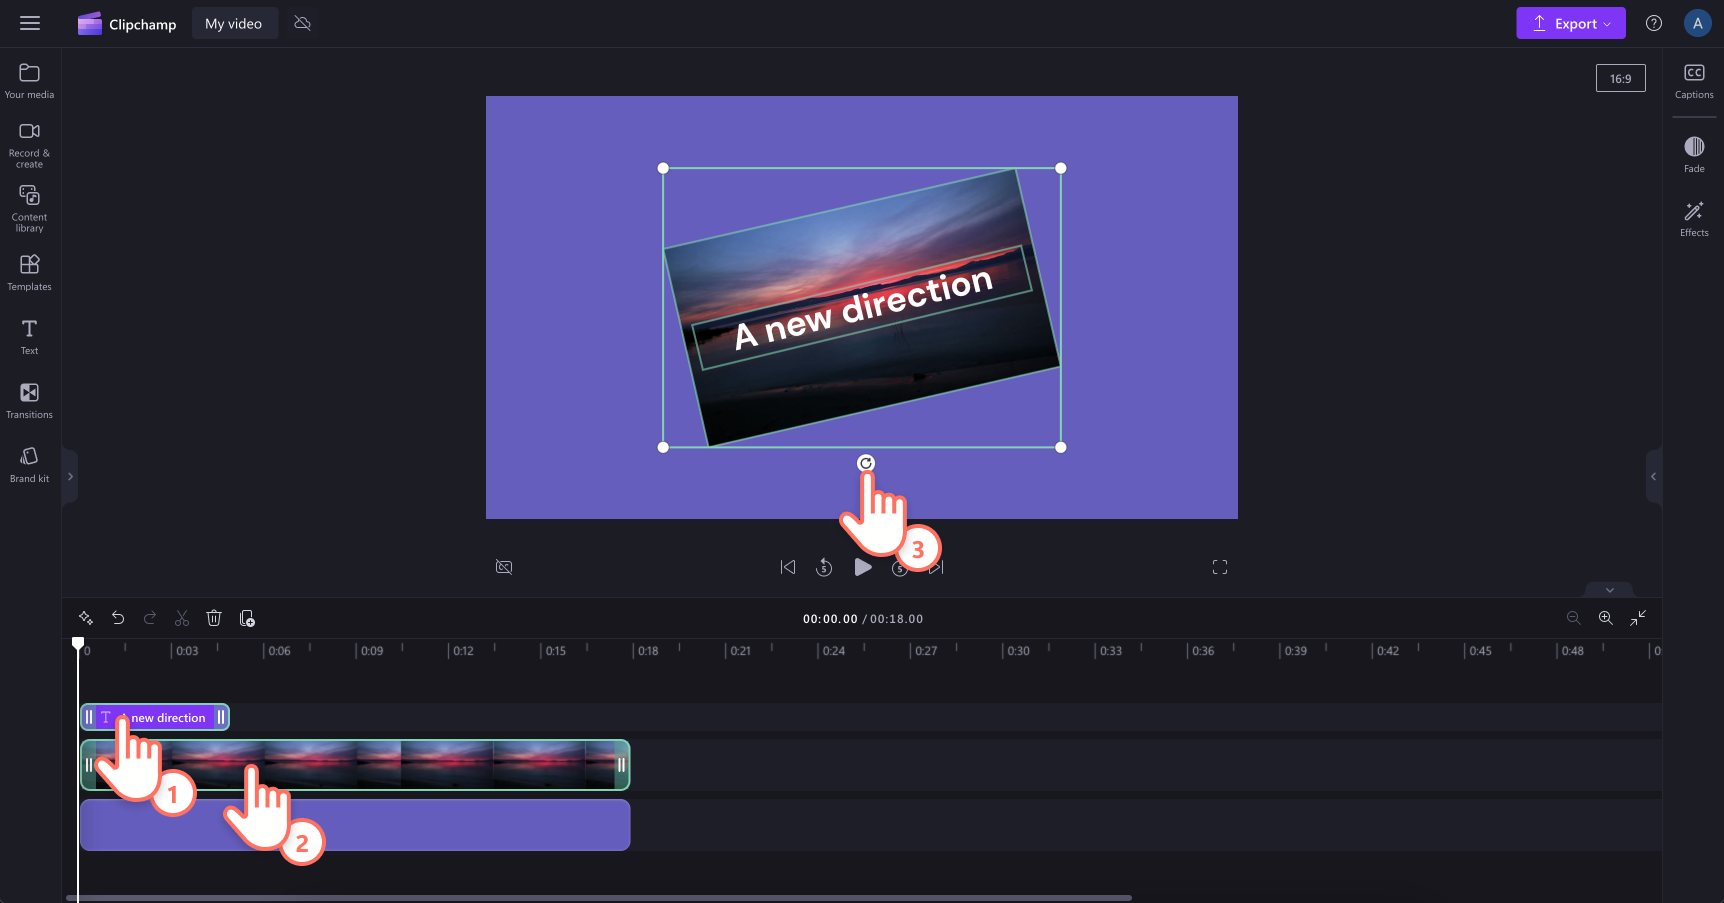Open the account avatar A

[x=1697, y=23]
